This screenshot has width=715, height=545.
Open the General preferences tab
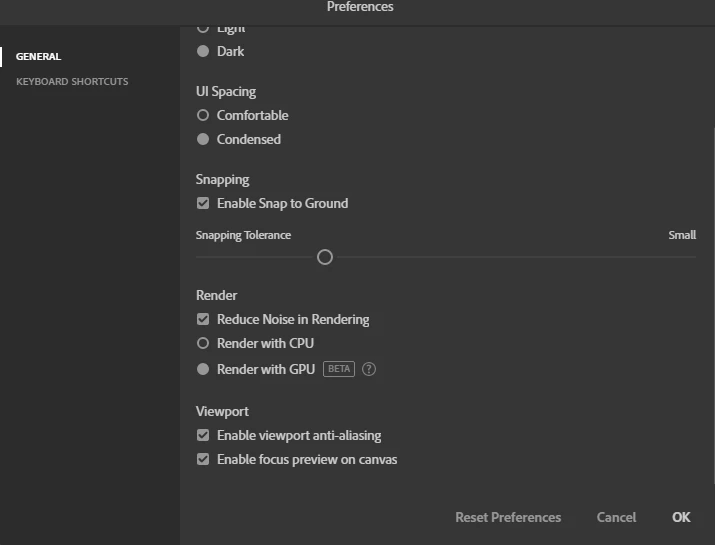tap(38, 57)
